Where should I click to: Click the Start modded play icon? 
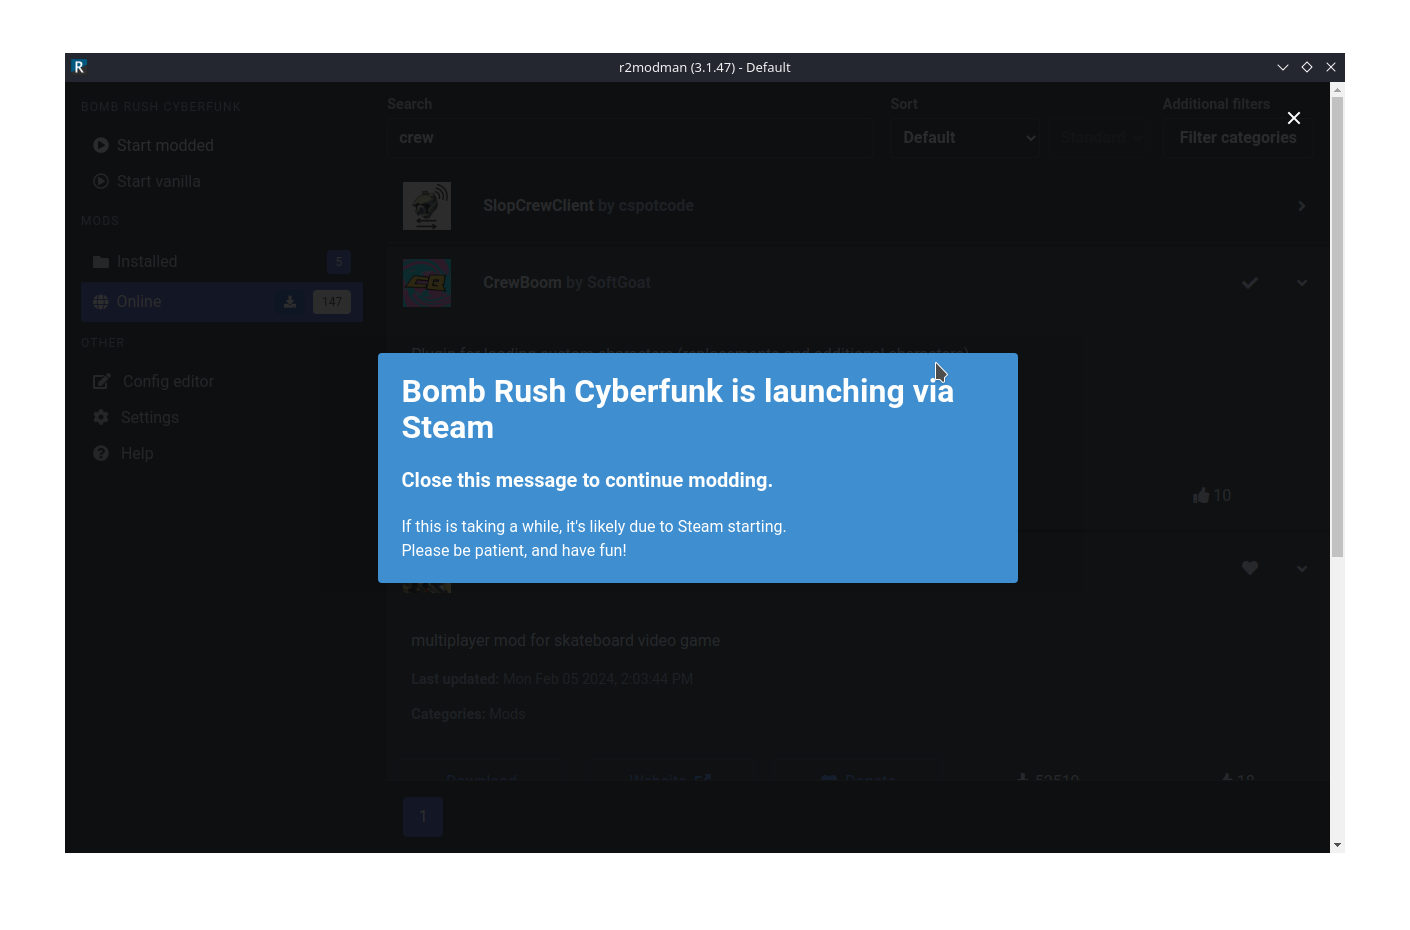(101, 145)
